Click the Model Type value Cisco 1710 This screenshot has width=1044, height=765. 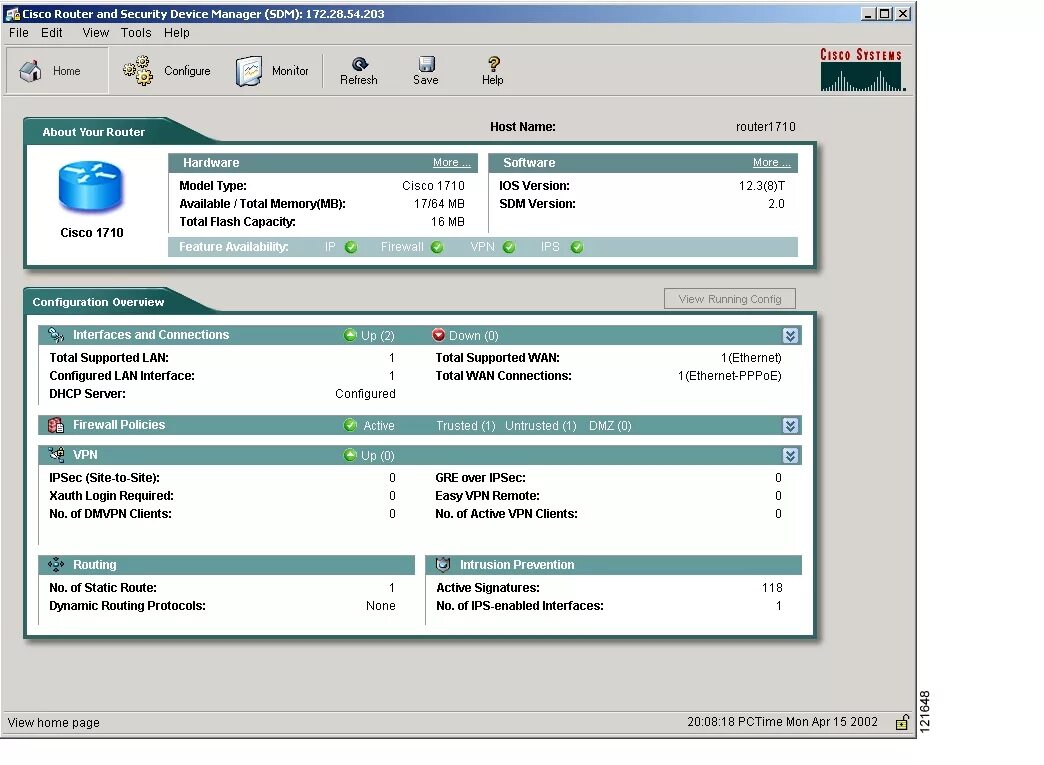point(433,186)
